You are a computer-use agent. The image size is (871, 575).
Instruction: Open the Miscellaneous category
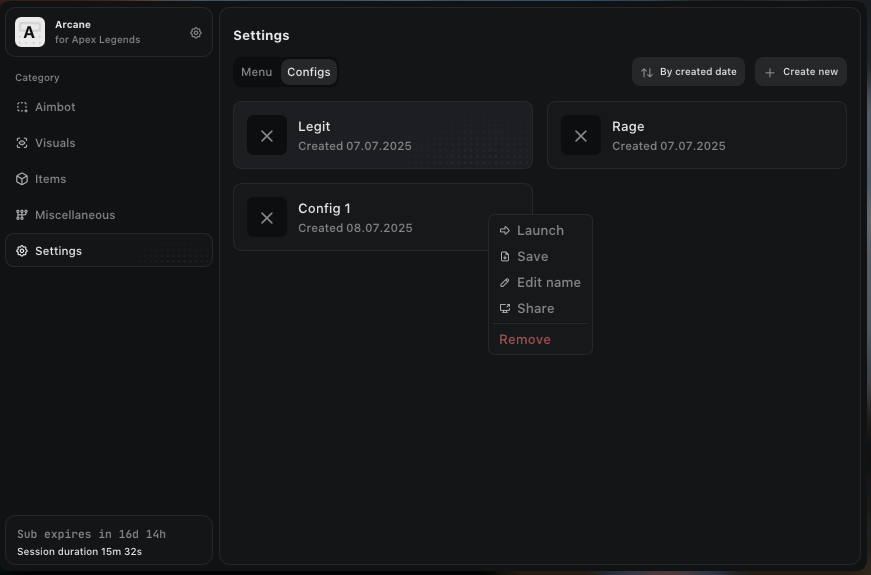[x=75, y=215]
